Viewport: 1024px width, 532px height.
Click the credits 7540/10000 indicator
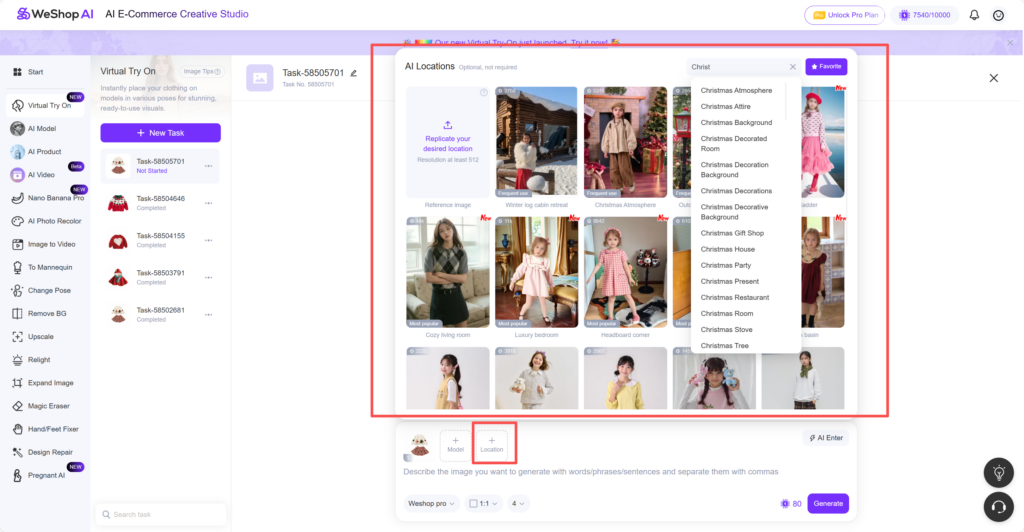tap(924, 15)
